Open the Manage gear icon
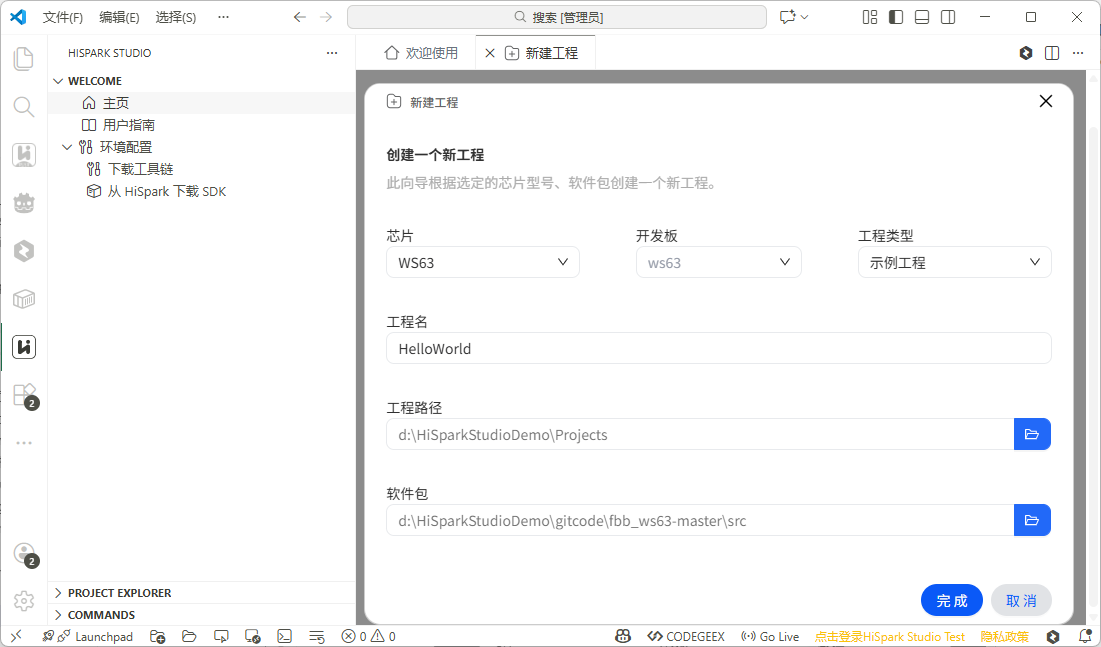Screen dimensions: 1101x647 pos(24,601)
